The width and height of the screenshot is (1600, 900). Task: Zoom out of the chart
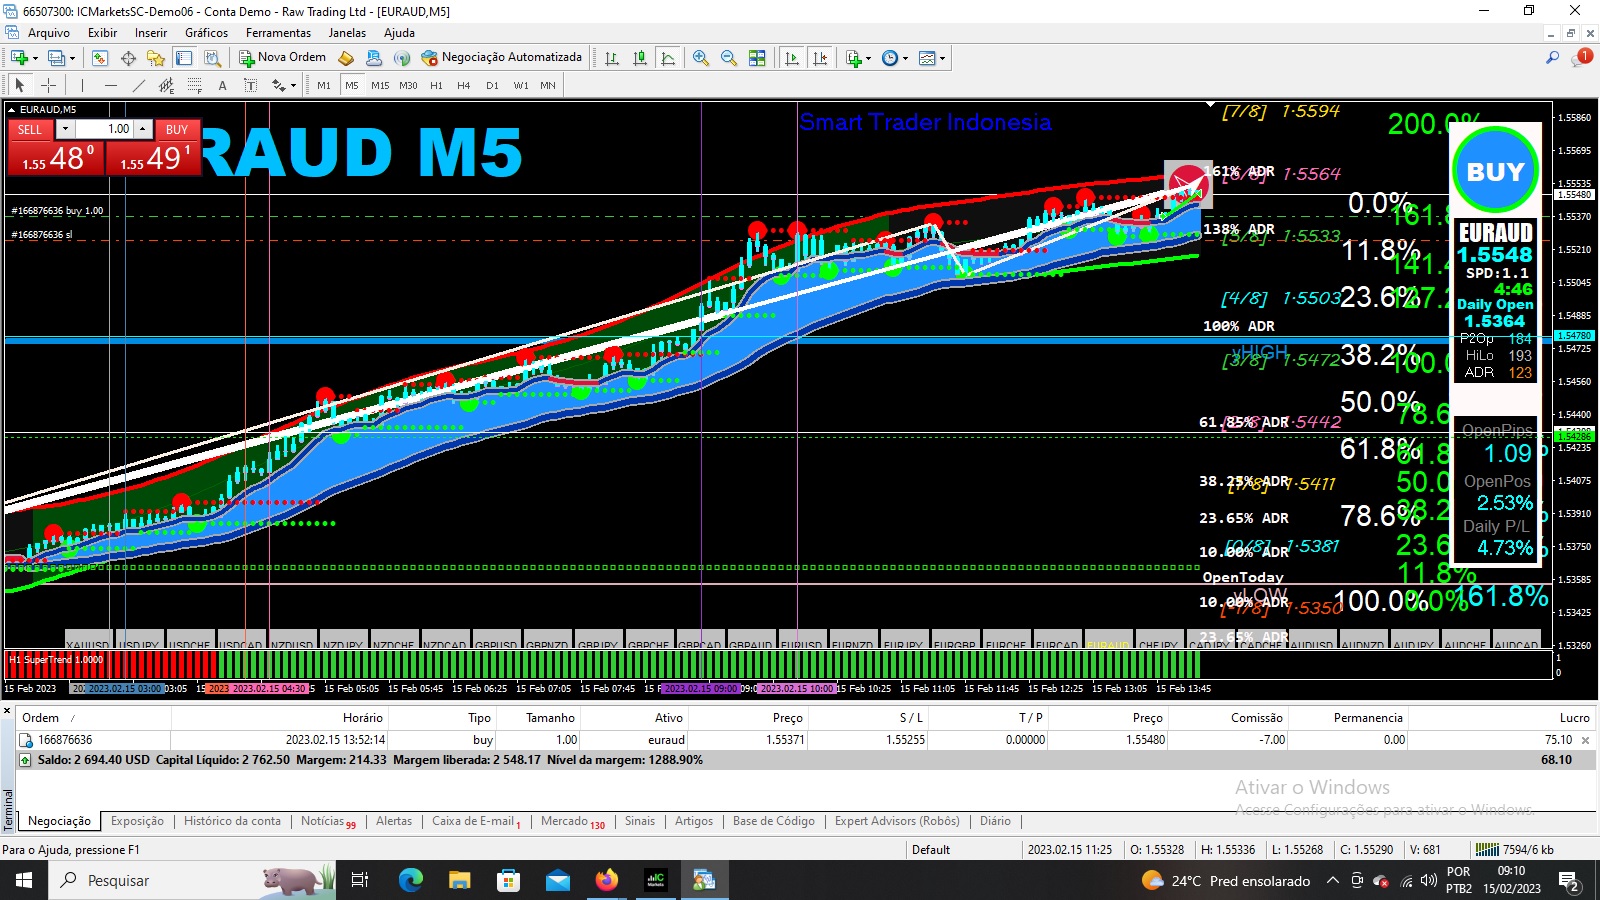click(729, 58)
